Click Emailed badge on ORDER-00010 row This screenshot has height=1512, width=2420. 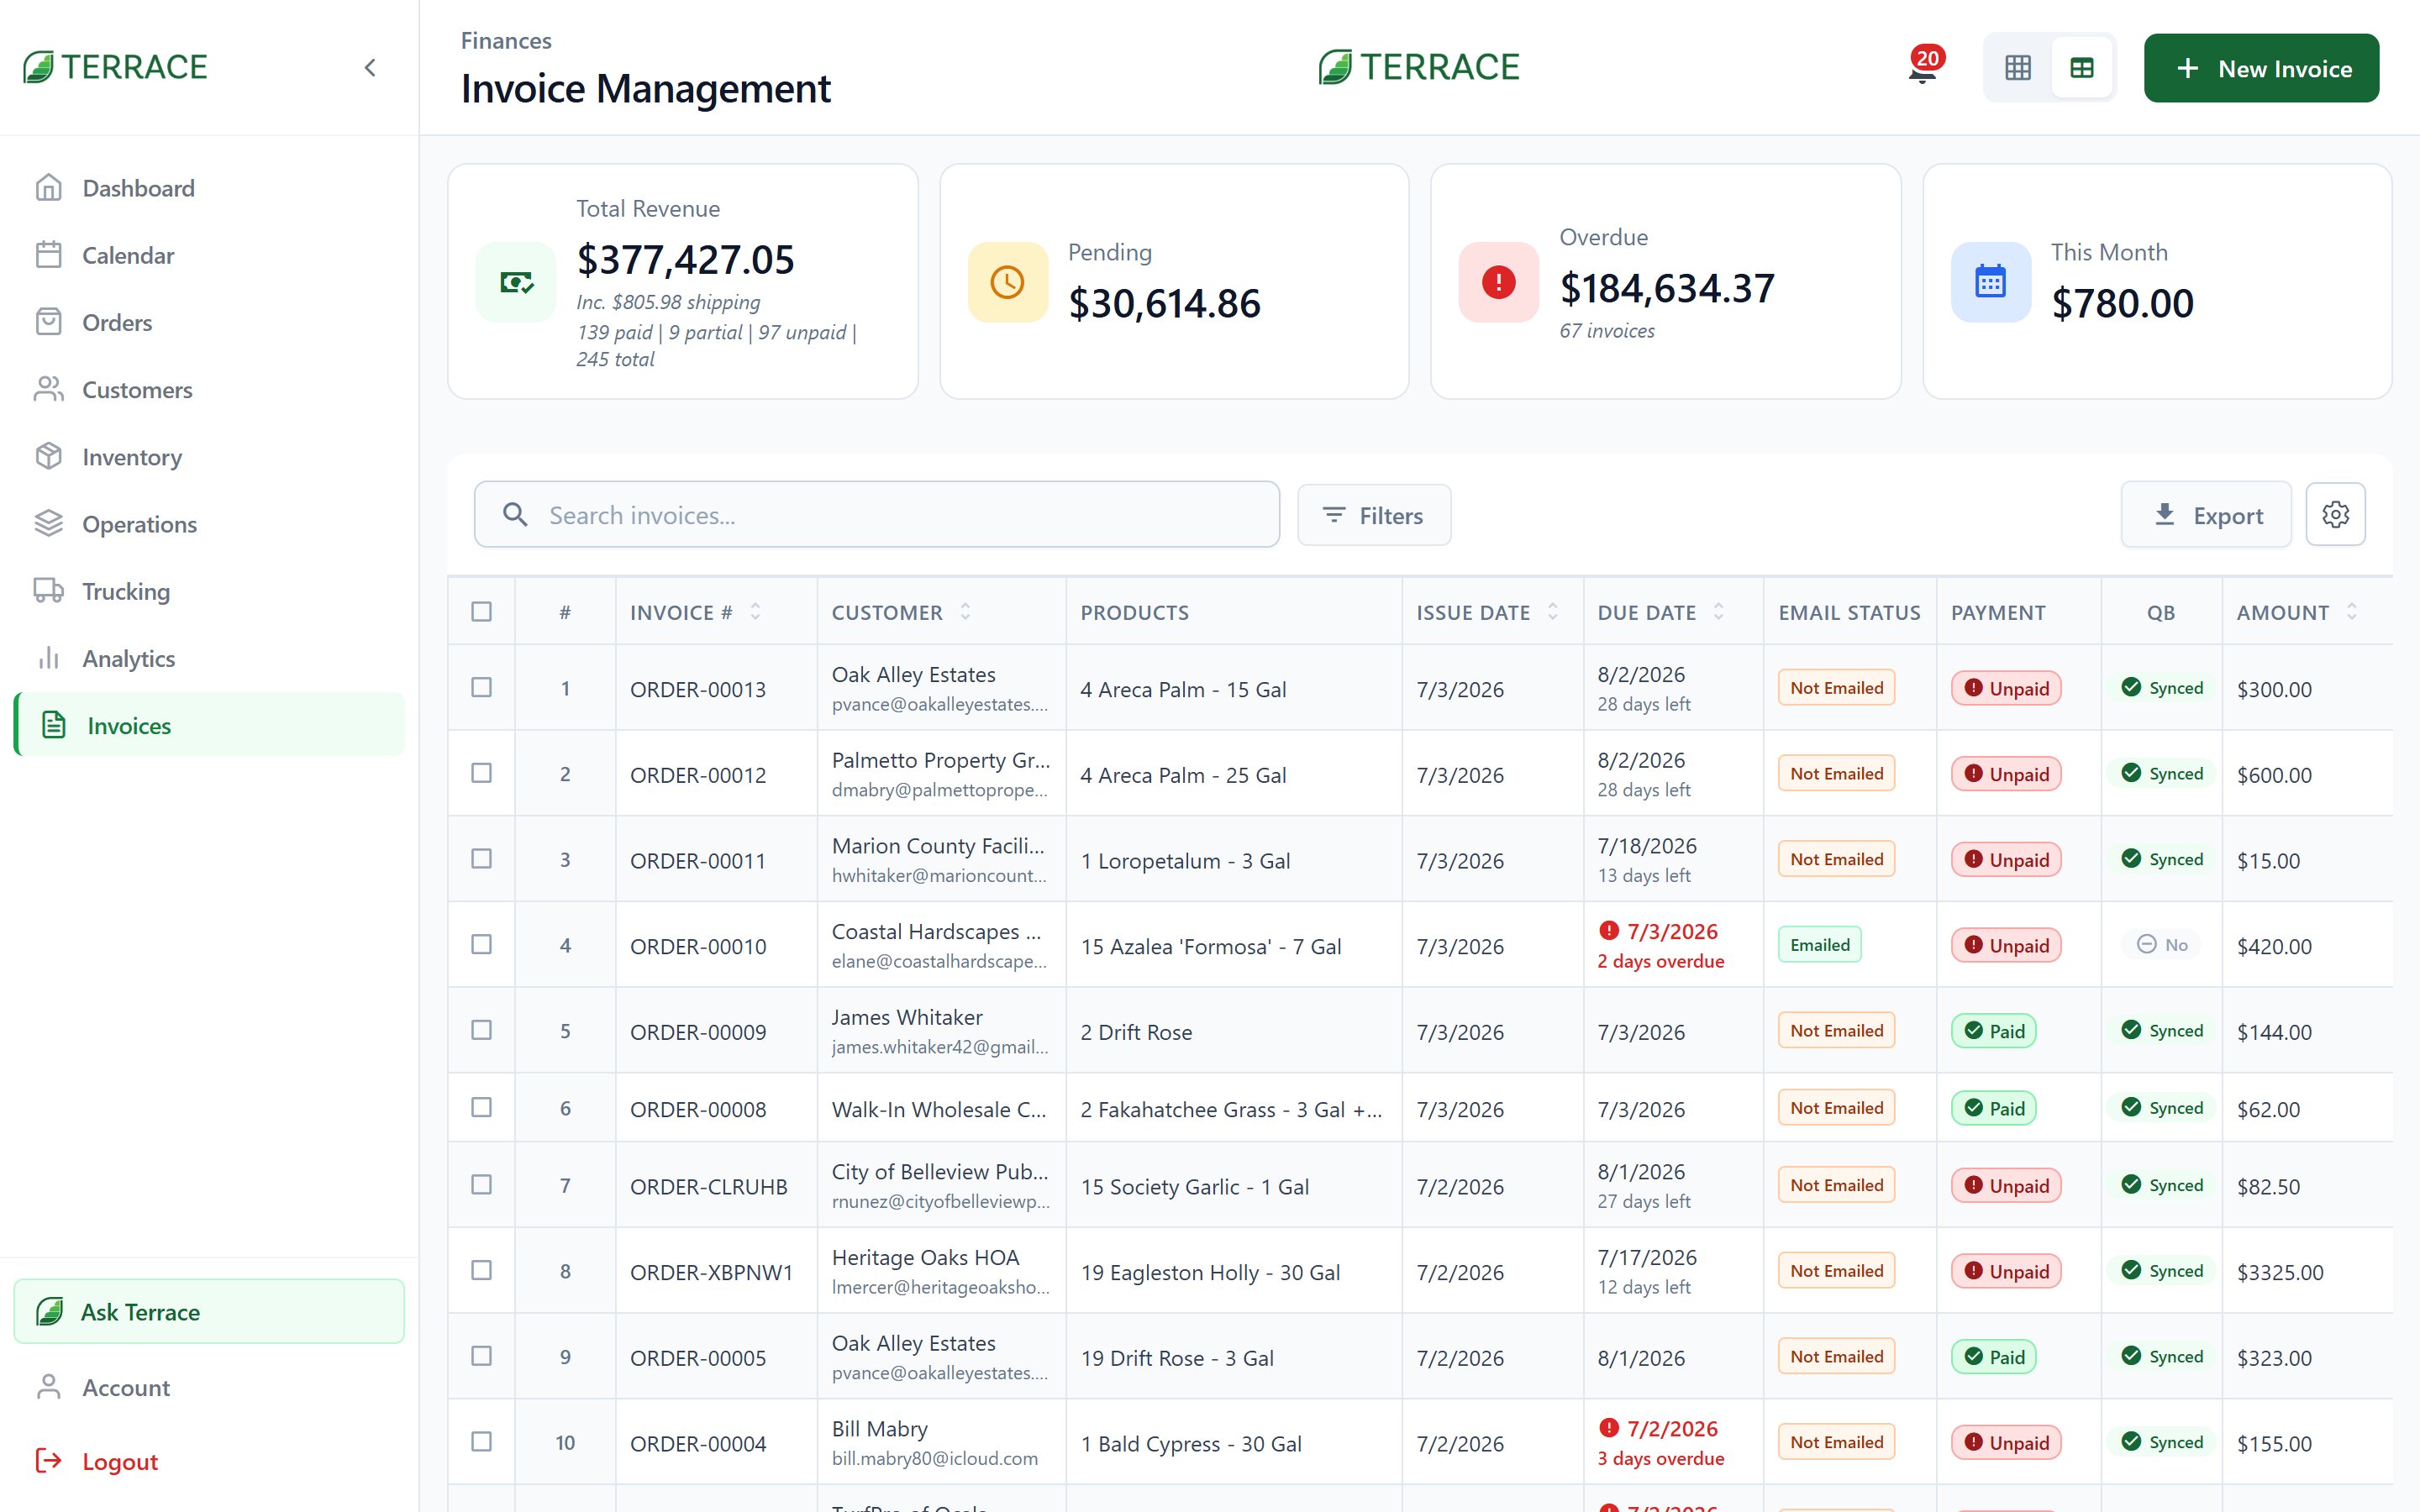1819,945
